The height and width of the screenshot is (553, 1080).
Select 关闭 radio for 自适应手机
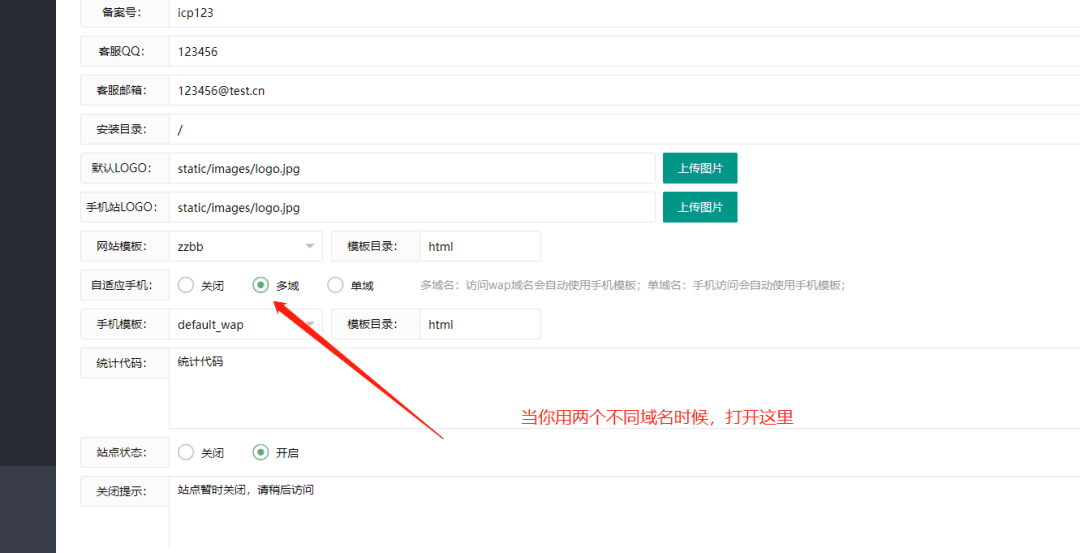[186, 285]
